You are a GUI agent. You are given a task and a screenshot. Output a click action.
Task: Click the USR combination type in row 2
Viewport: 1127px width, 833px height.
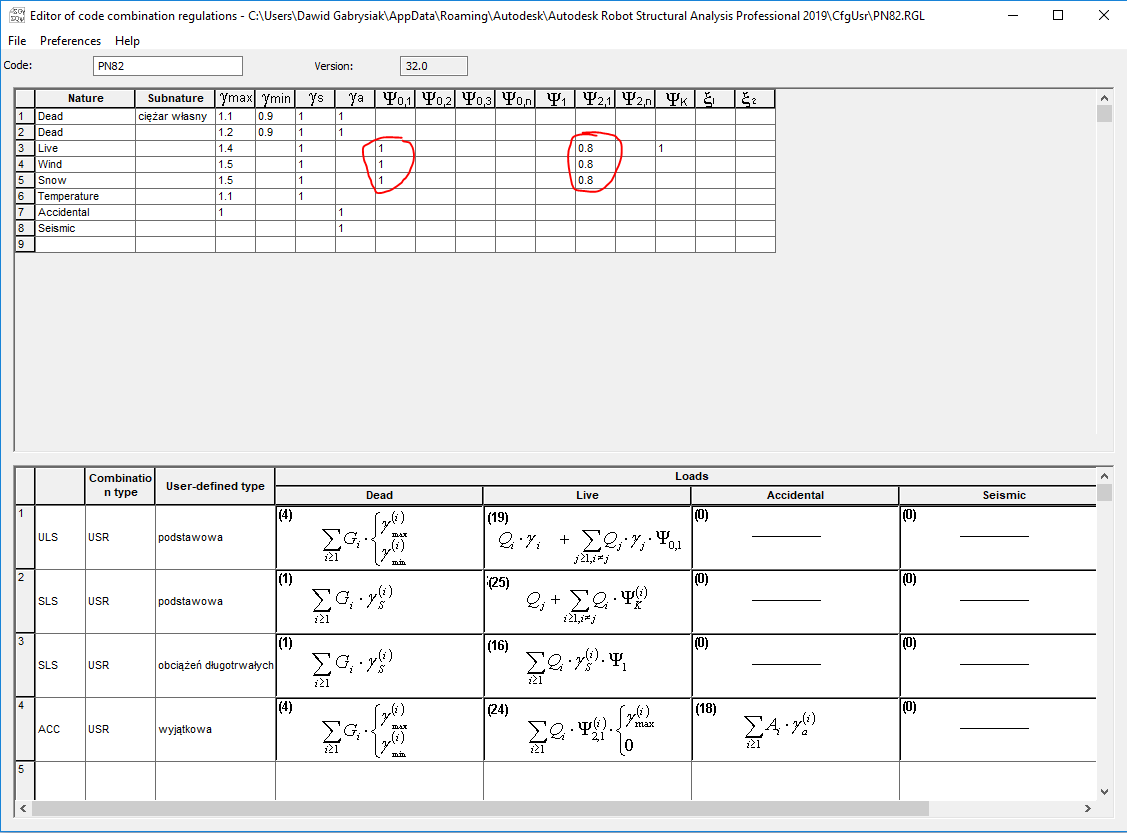click(x=120, y=602)
